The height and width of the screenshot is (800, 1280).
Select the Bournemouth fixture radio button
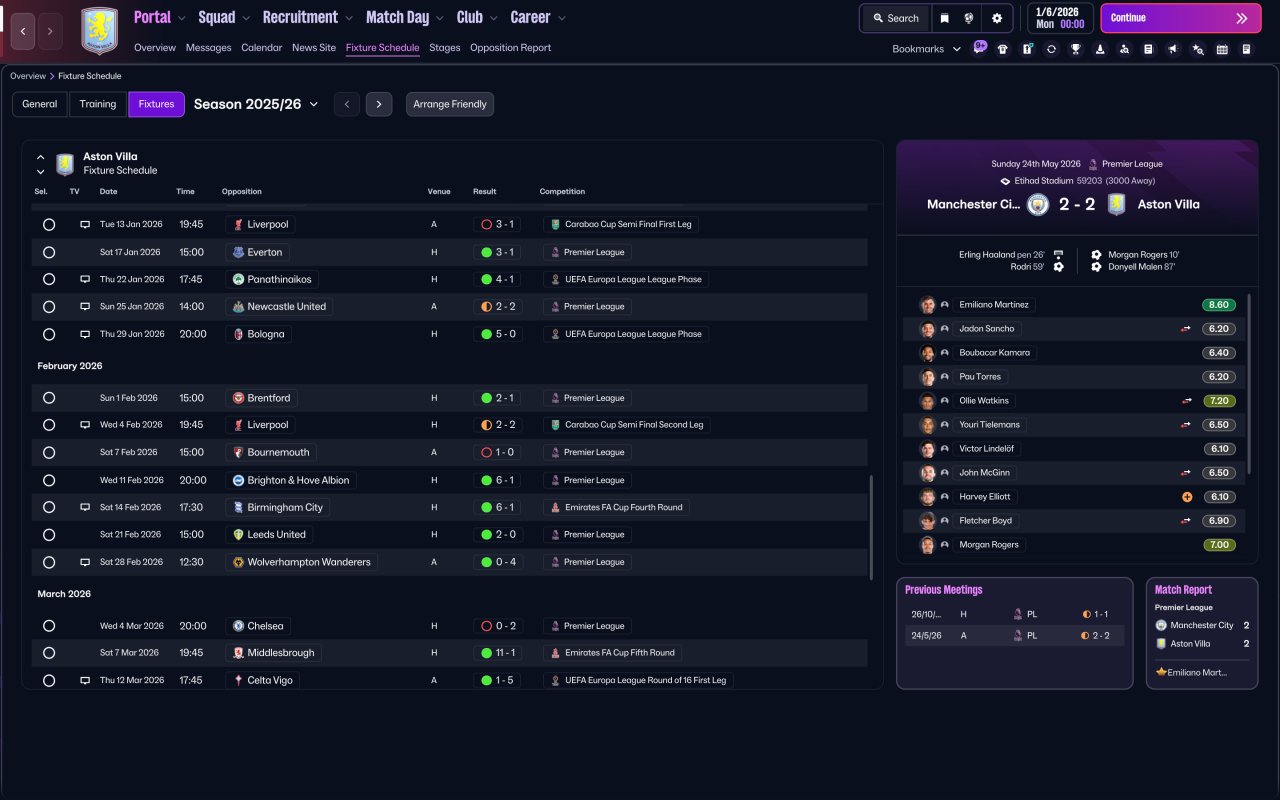(49, 452)
